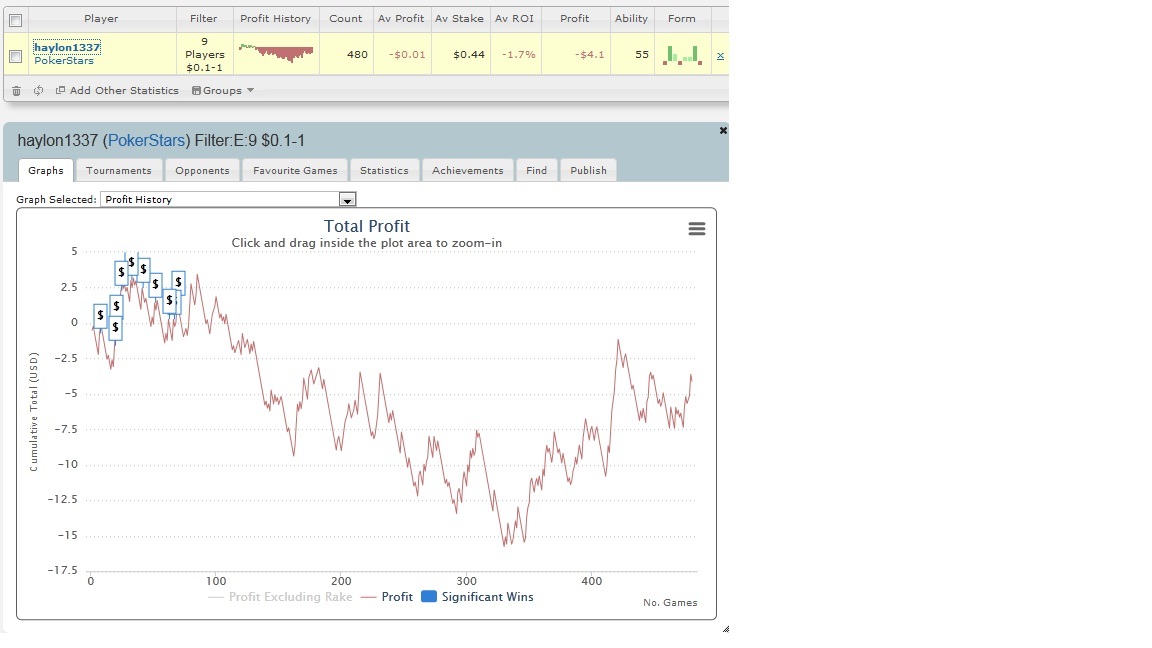Click the Form bar chart icon
Viewport: 1152px width, 648px height.
(682, 55)
